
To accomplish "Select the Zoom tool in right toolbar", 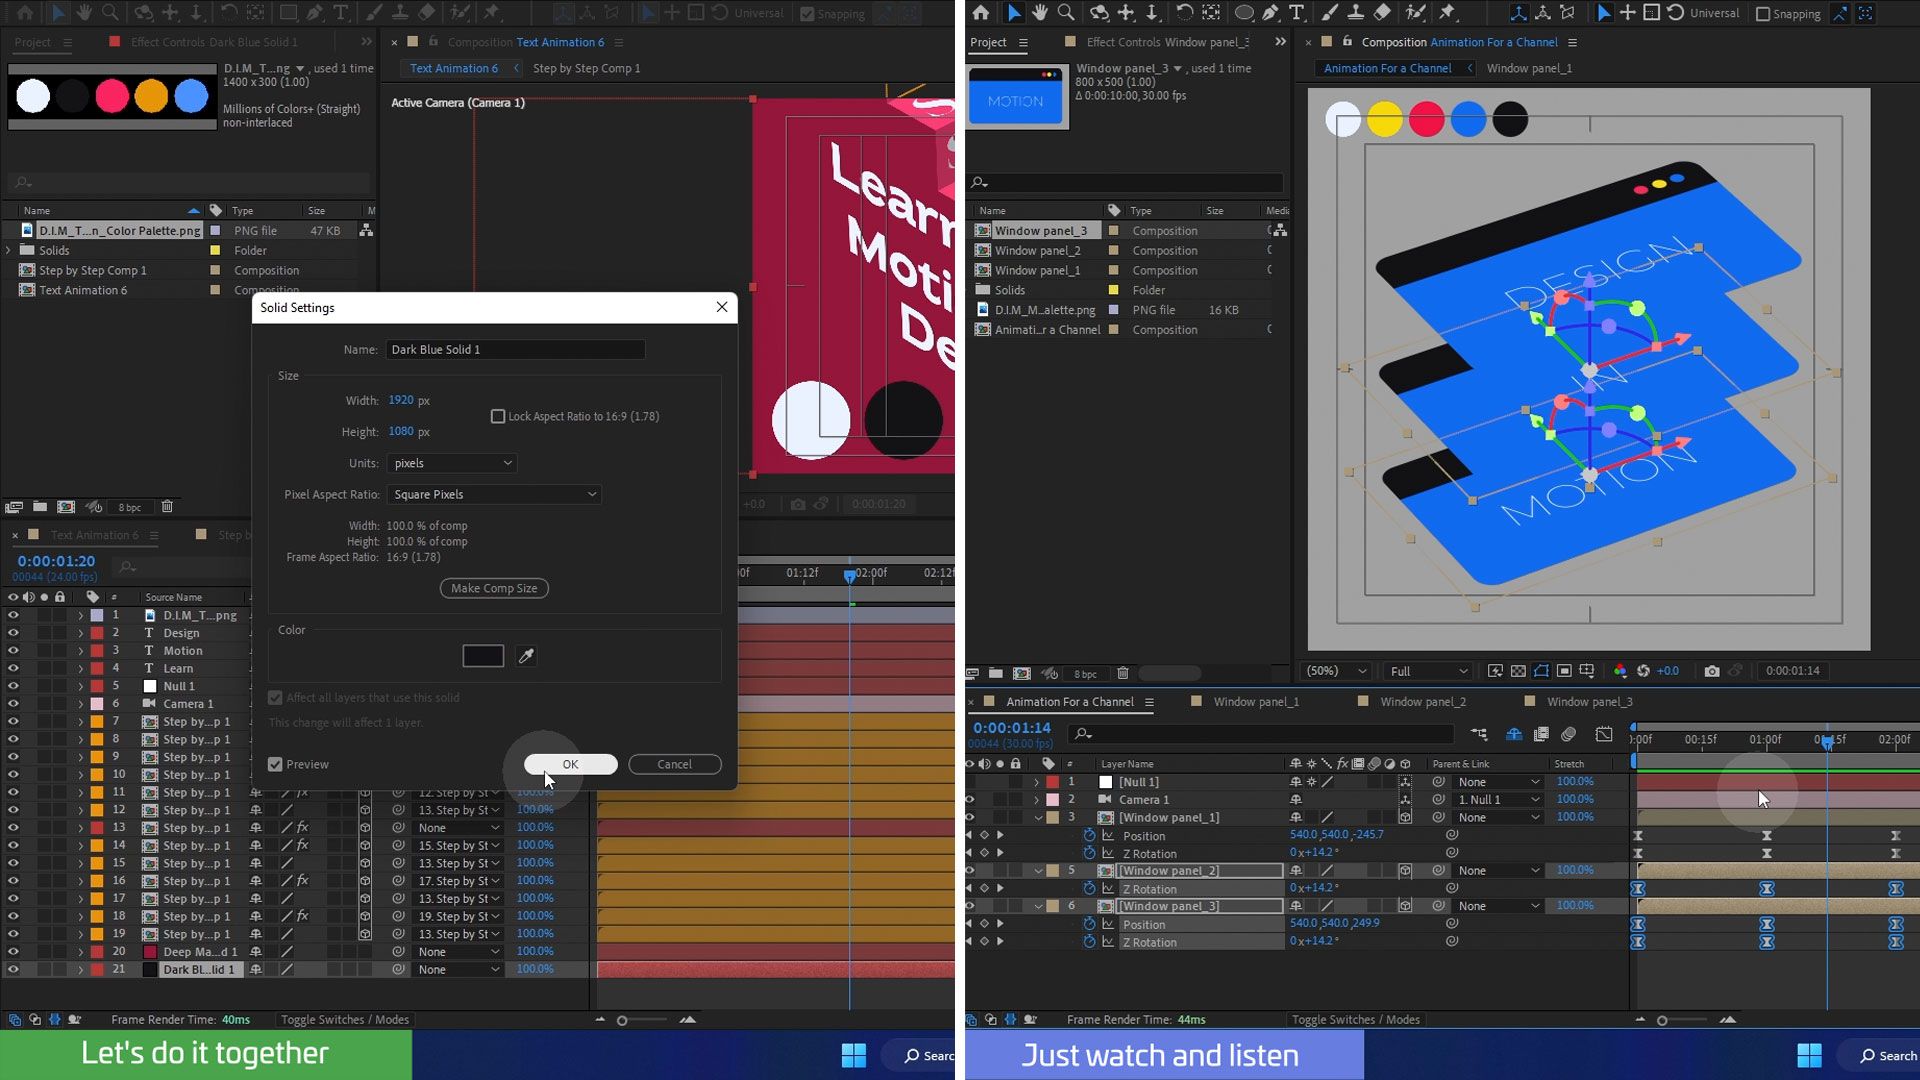I will pyautogui.click(x=1066, y=13).
